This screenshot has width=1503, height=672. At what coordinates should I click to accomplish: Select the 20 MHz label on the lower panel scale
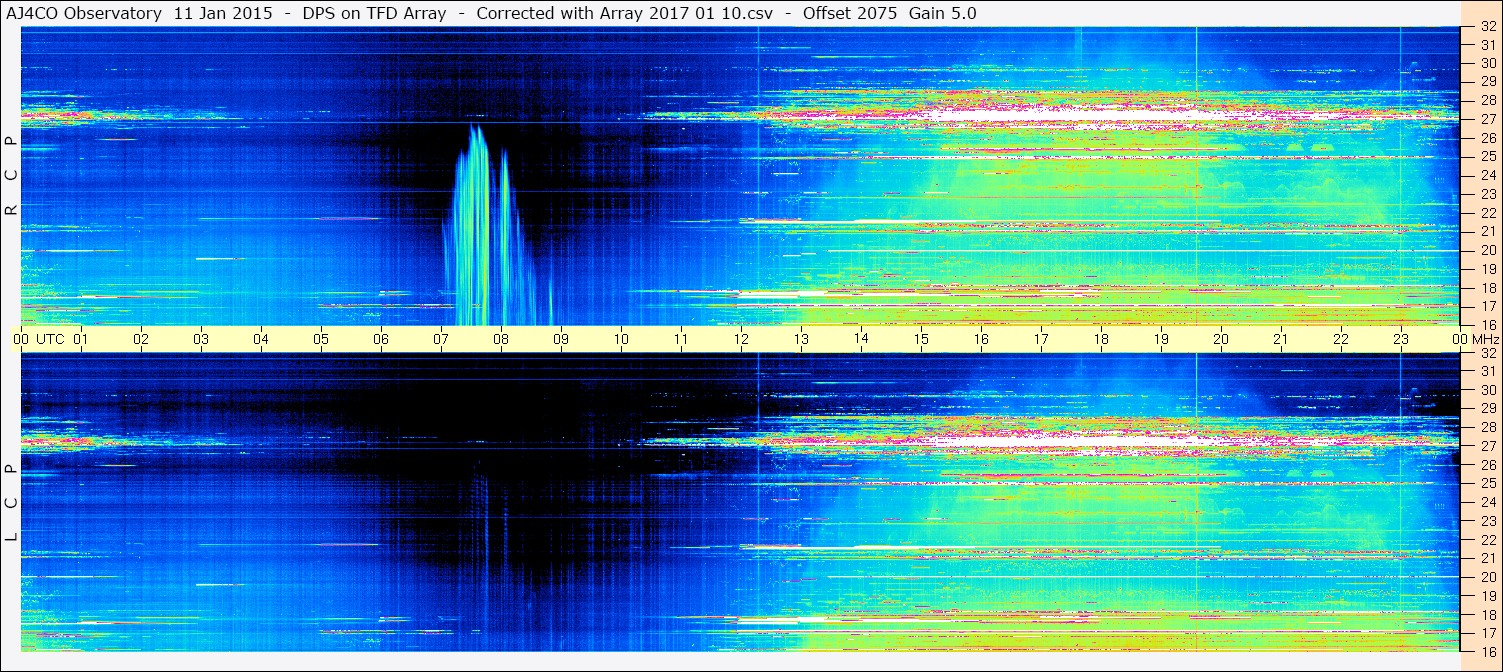1487,577
